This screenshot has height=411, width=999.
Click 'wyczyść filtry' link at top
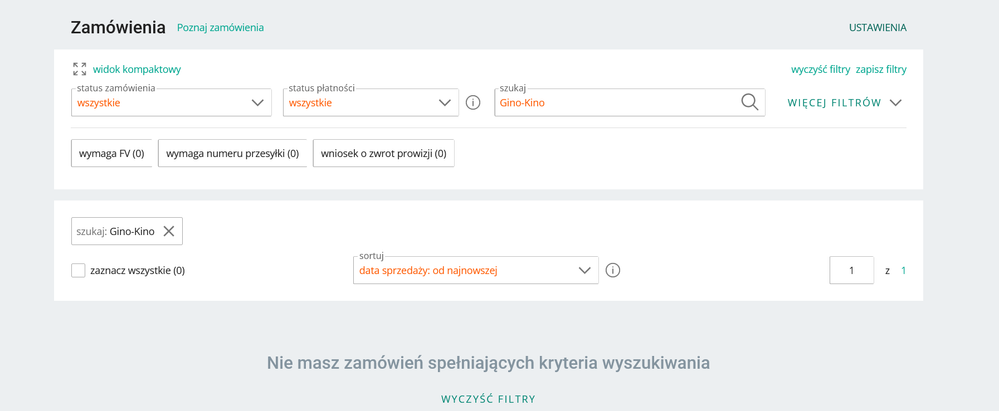click(820, 70)
